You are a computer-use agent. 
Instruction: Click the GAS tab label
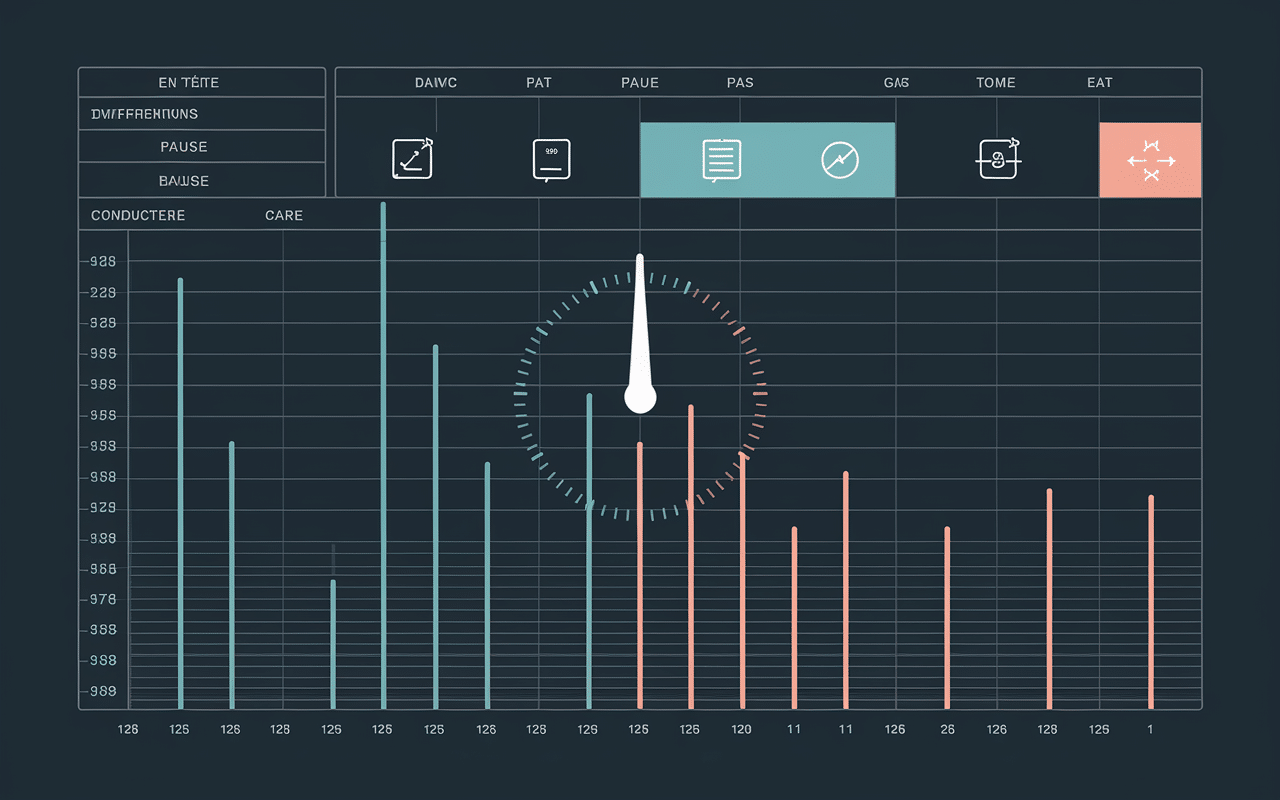896,83
